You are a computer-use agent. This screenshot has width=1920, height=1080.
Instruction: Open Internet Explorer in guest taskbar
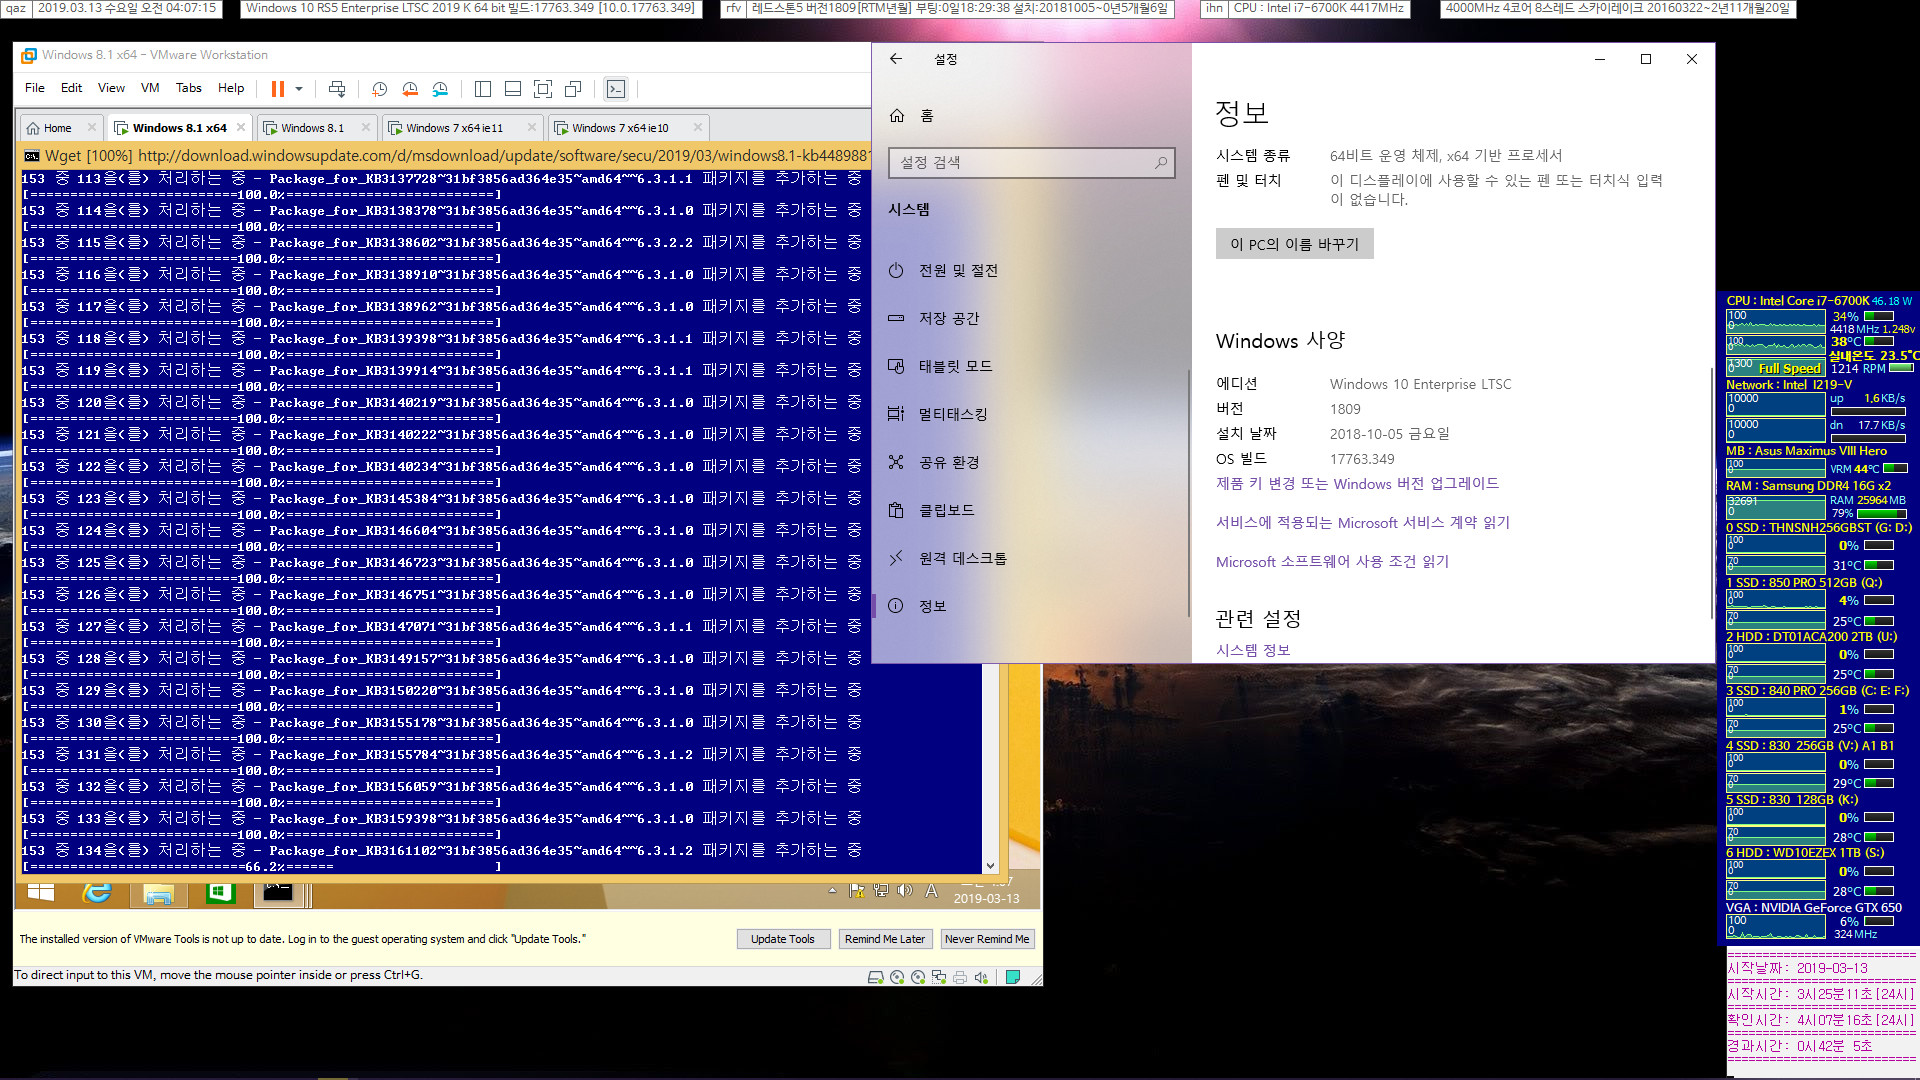point(97,892)
